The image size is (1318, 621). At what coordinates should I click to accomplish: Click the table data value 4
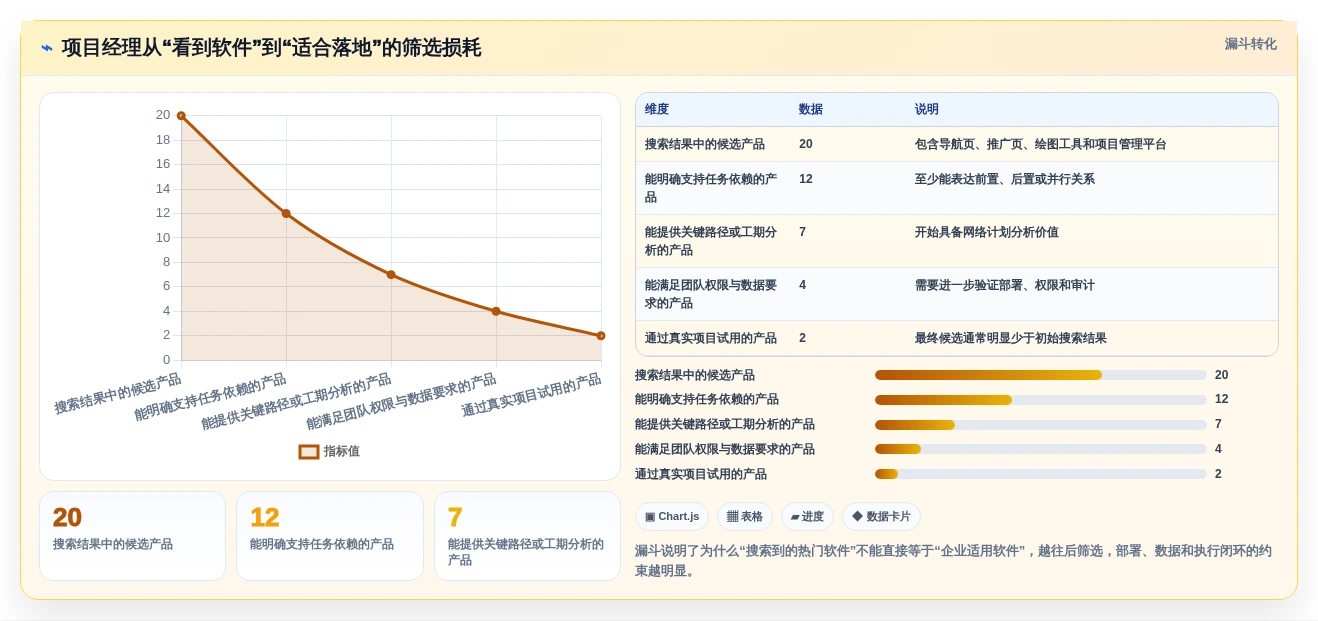click(x=803, y=285)
